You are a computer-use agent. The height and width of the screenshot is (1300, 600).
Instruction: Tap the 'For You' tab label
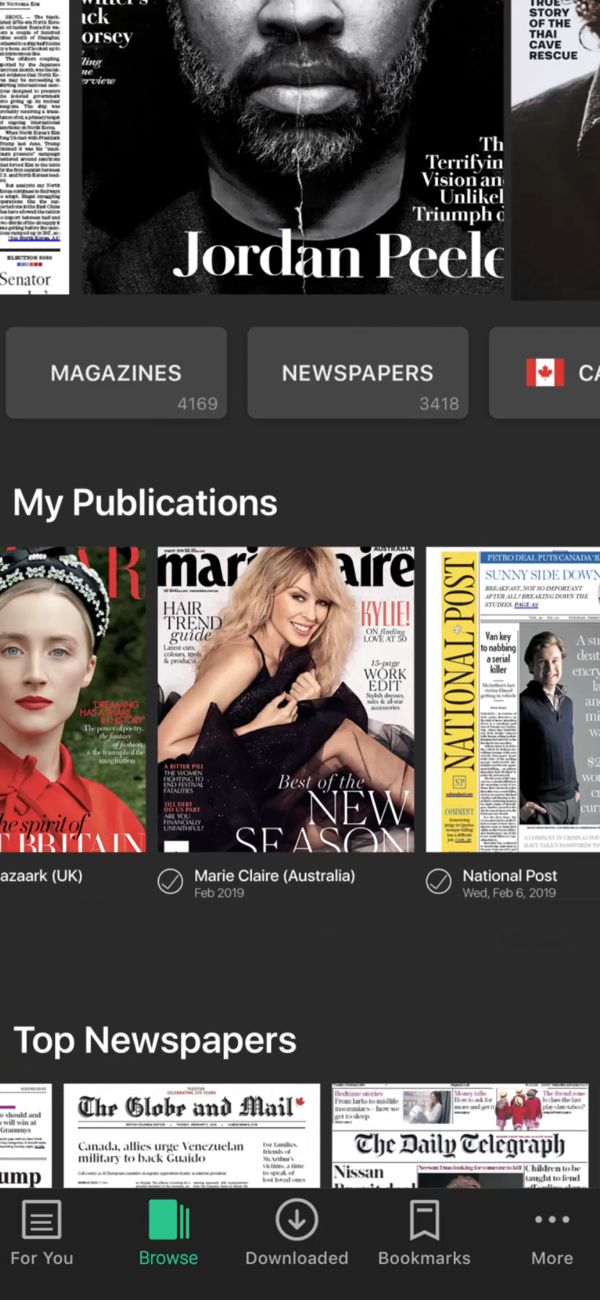[41, 1258]
